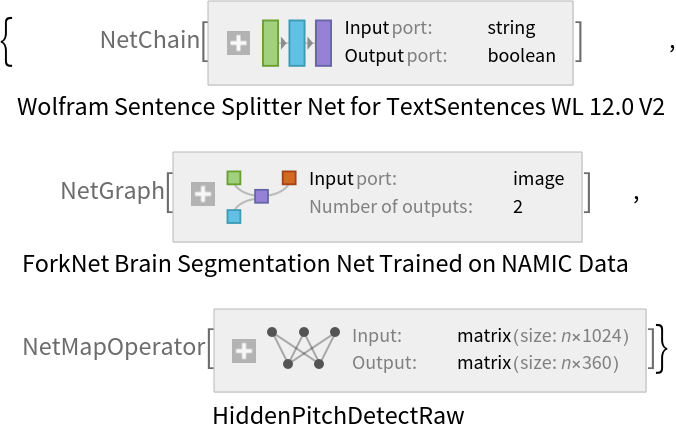The image size is (676, 428).
Task: Click the purple layer block in NetChain icon
Action: point(323,43)
